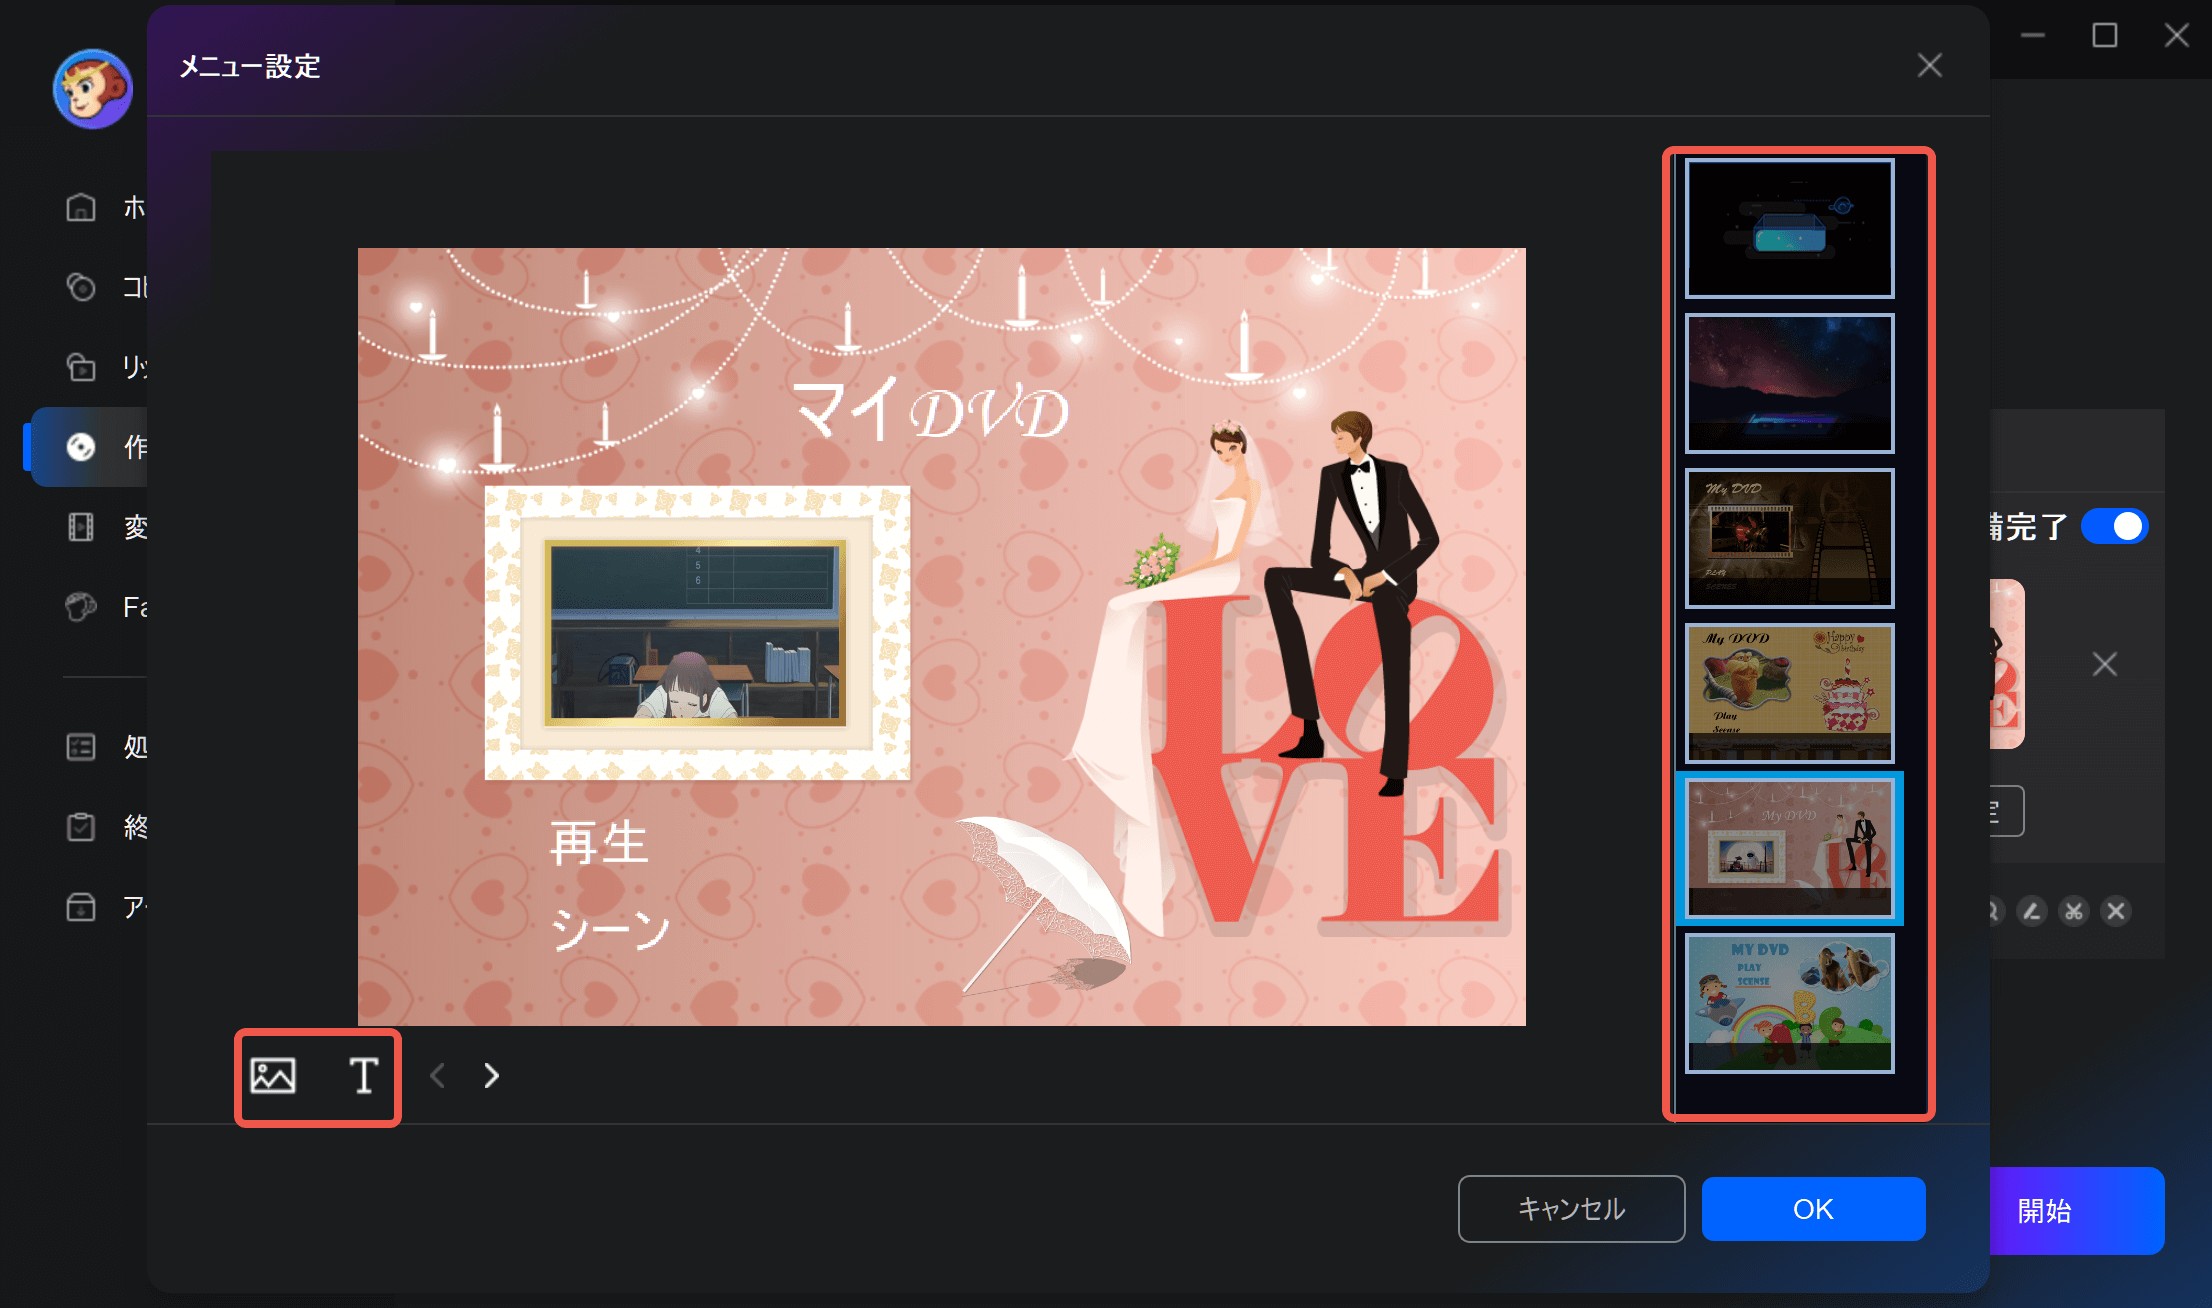Click the キャンセル button
The height and width of the screenshot is (1308, 2212).
tap(1571, 1209)
